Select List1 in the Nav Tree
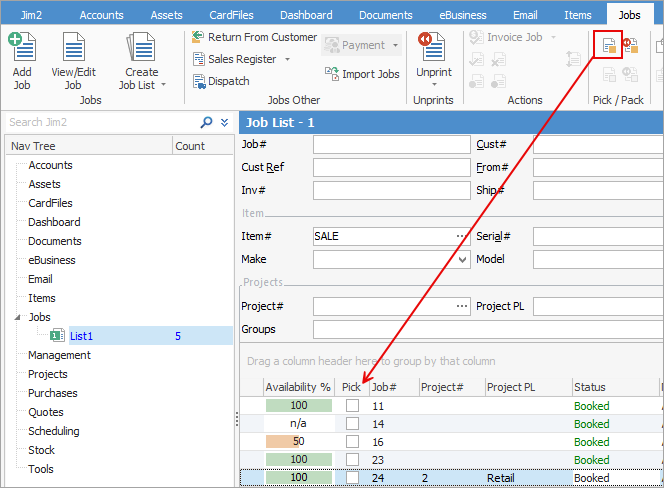This screenshot has width=664, height=488. tap(81, 336)
